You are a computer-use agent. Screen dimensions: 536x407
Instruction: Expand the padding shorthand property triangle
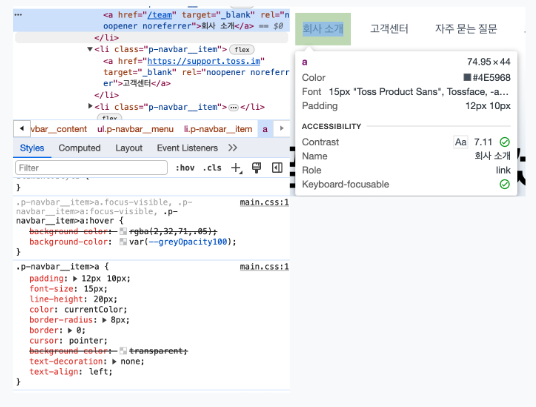tap(75, 279)
